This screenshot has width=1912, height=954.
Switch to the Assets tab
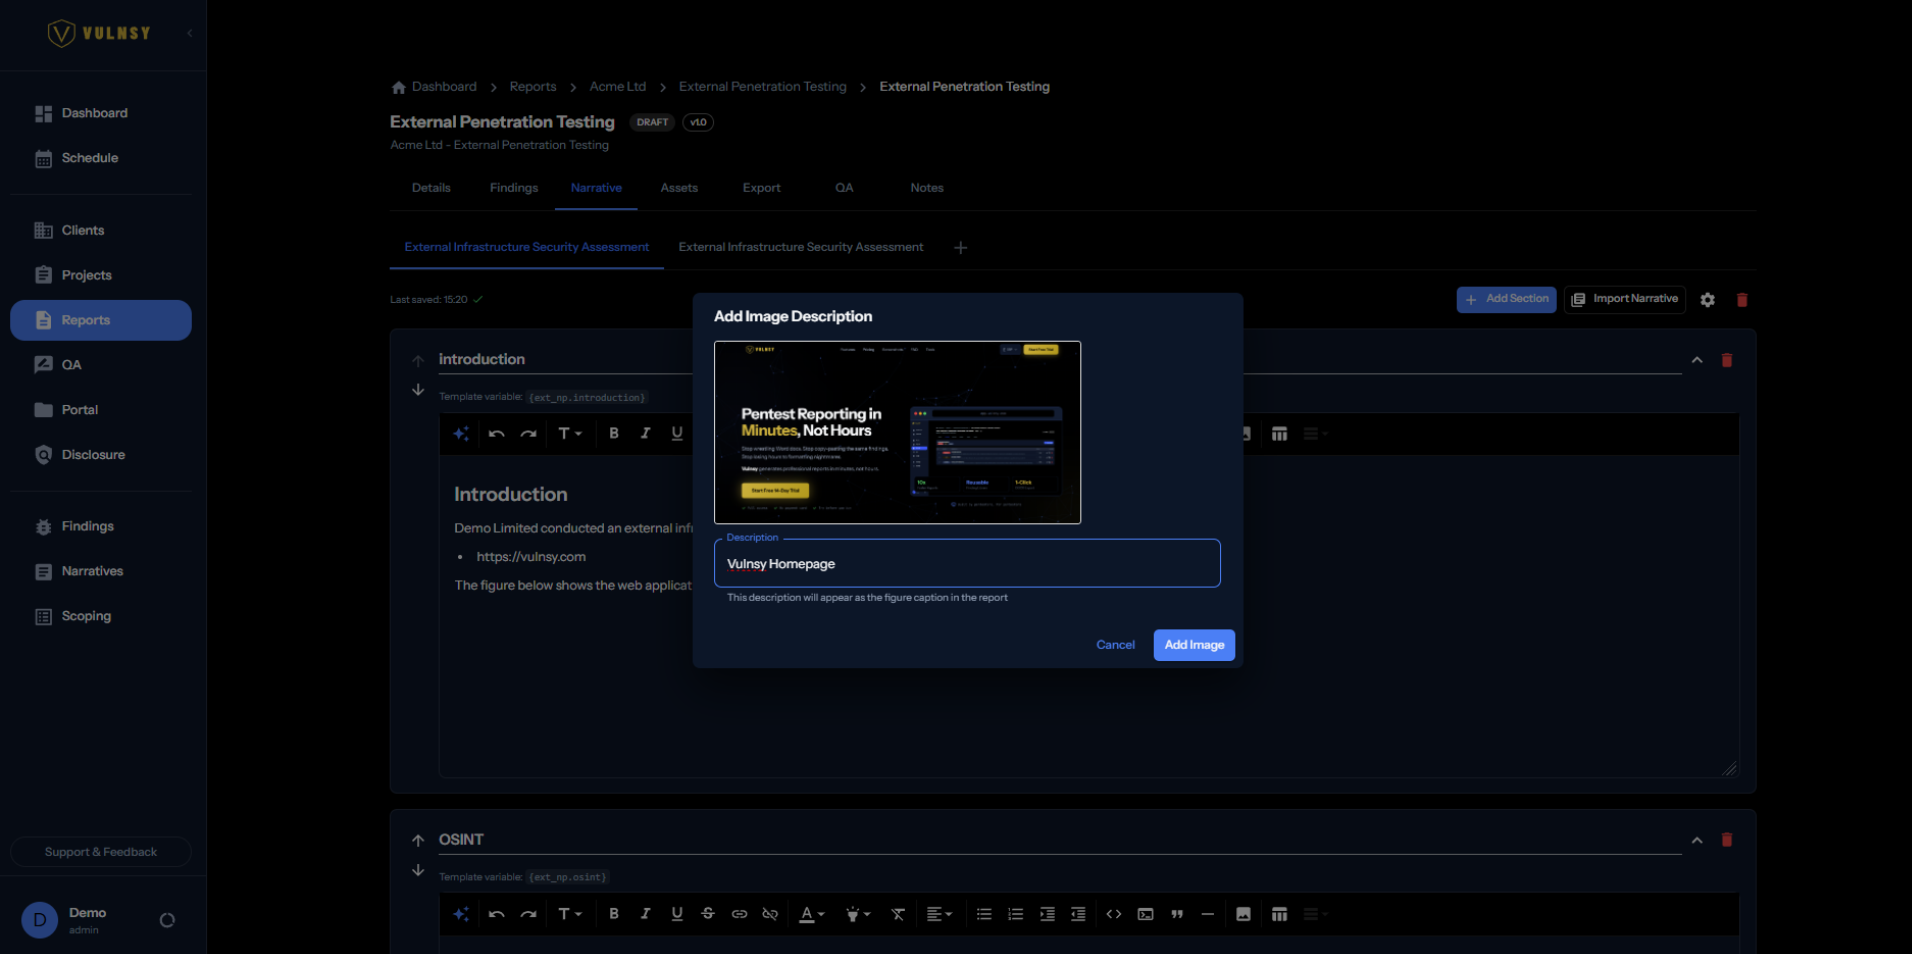tap(679, 188)
